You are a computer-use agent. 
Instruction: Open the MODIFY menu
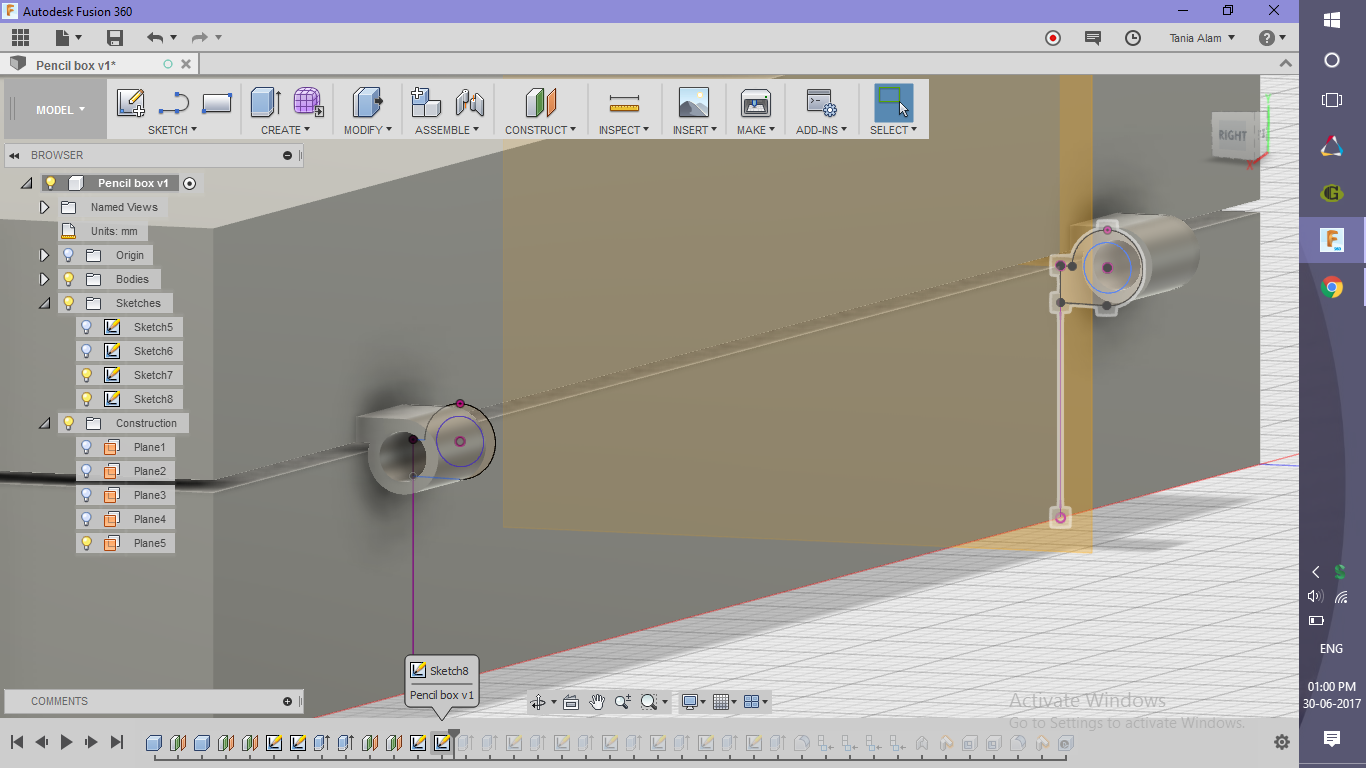367,130
